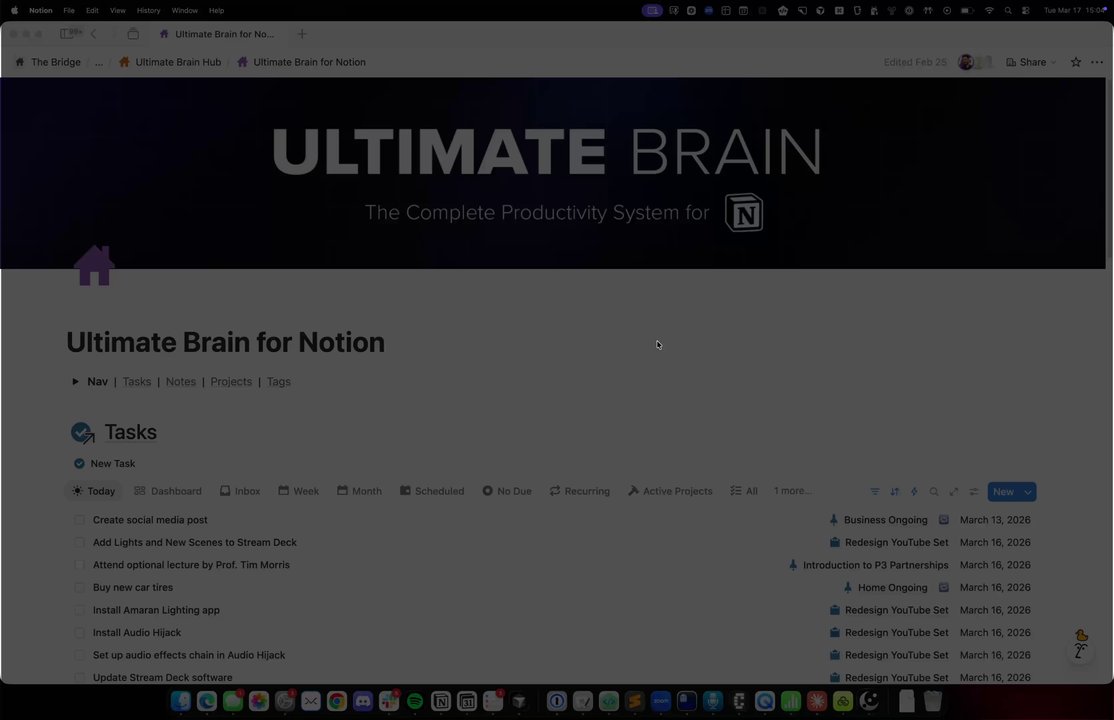Open Spotify in the Dock
The image size is (1114, 720).
coord(415,701)
